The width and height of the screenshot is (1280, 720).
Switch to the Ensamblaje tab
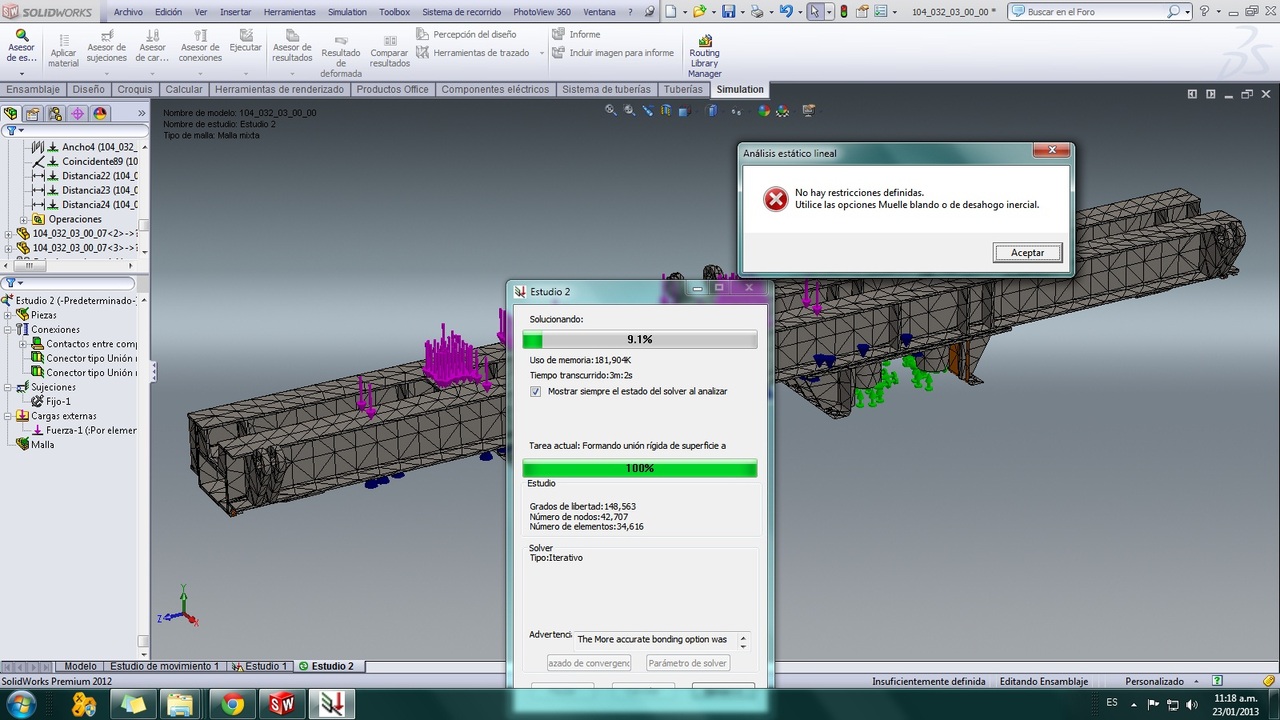pos(33,89)
